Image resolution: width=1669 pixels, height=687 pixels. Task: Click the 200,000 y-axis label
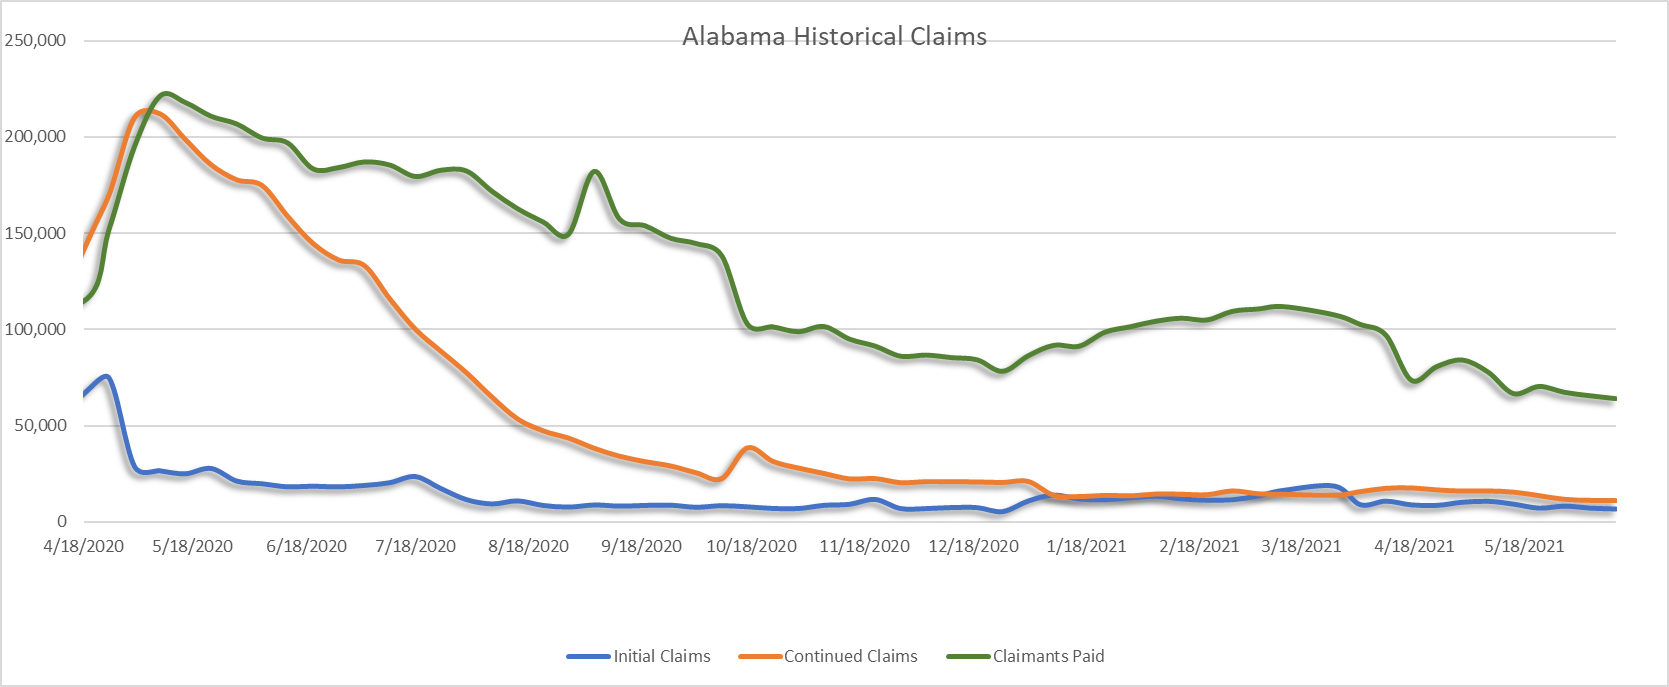(x=35, y=136)
